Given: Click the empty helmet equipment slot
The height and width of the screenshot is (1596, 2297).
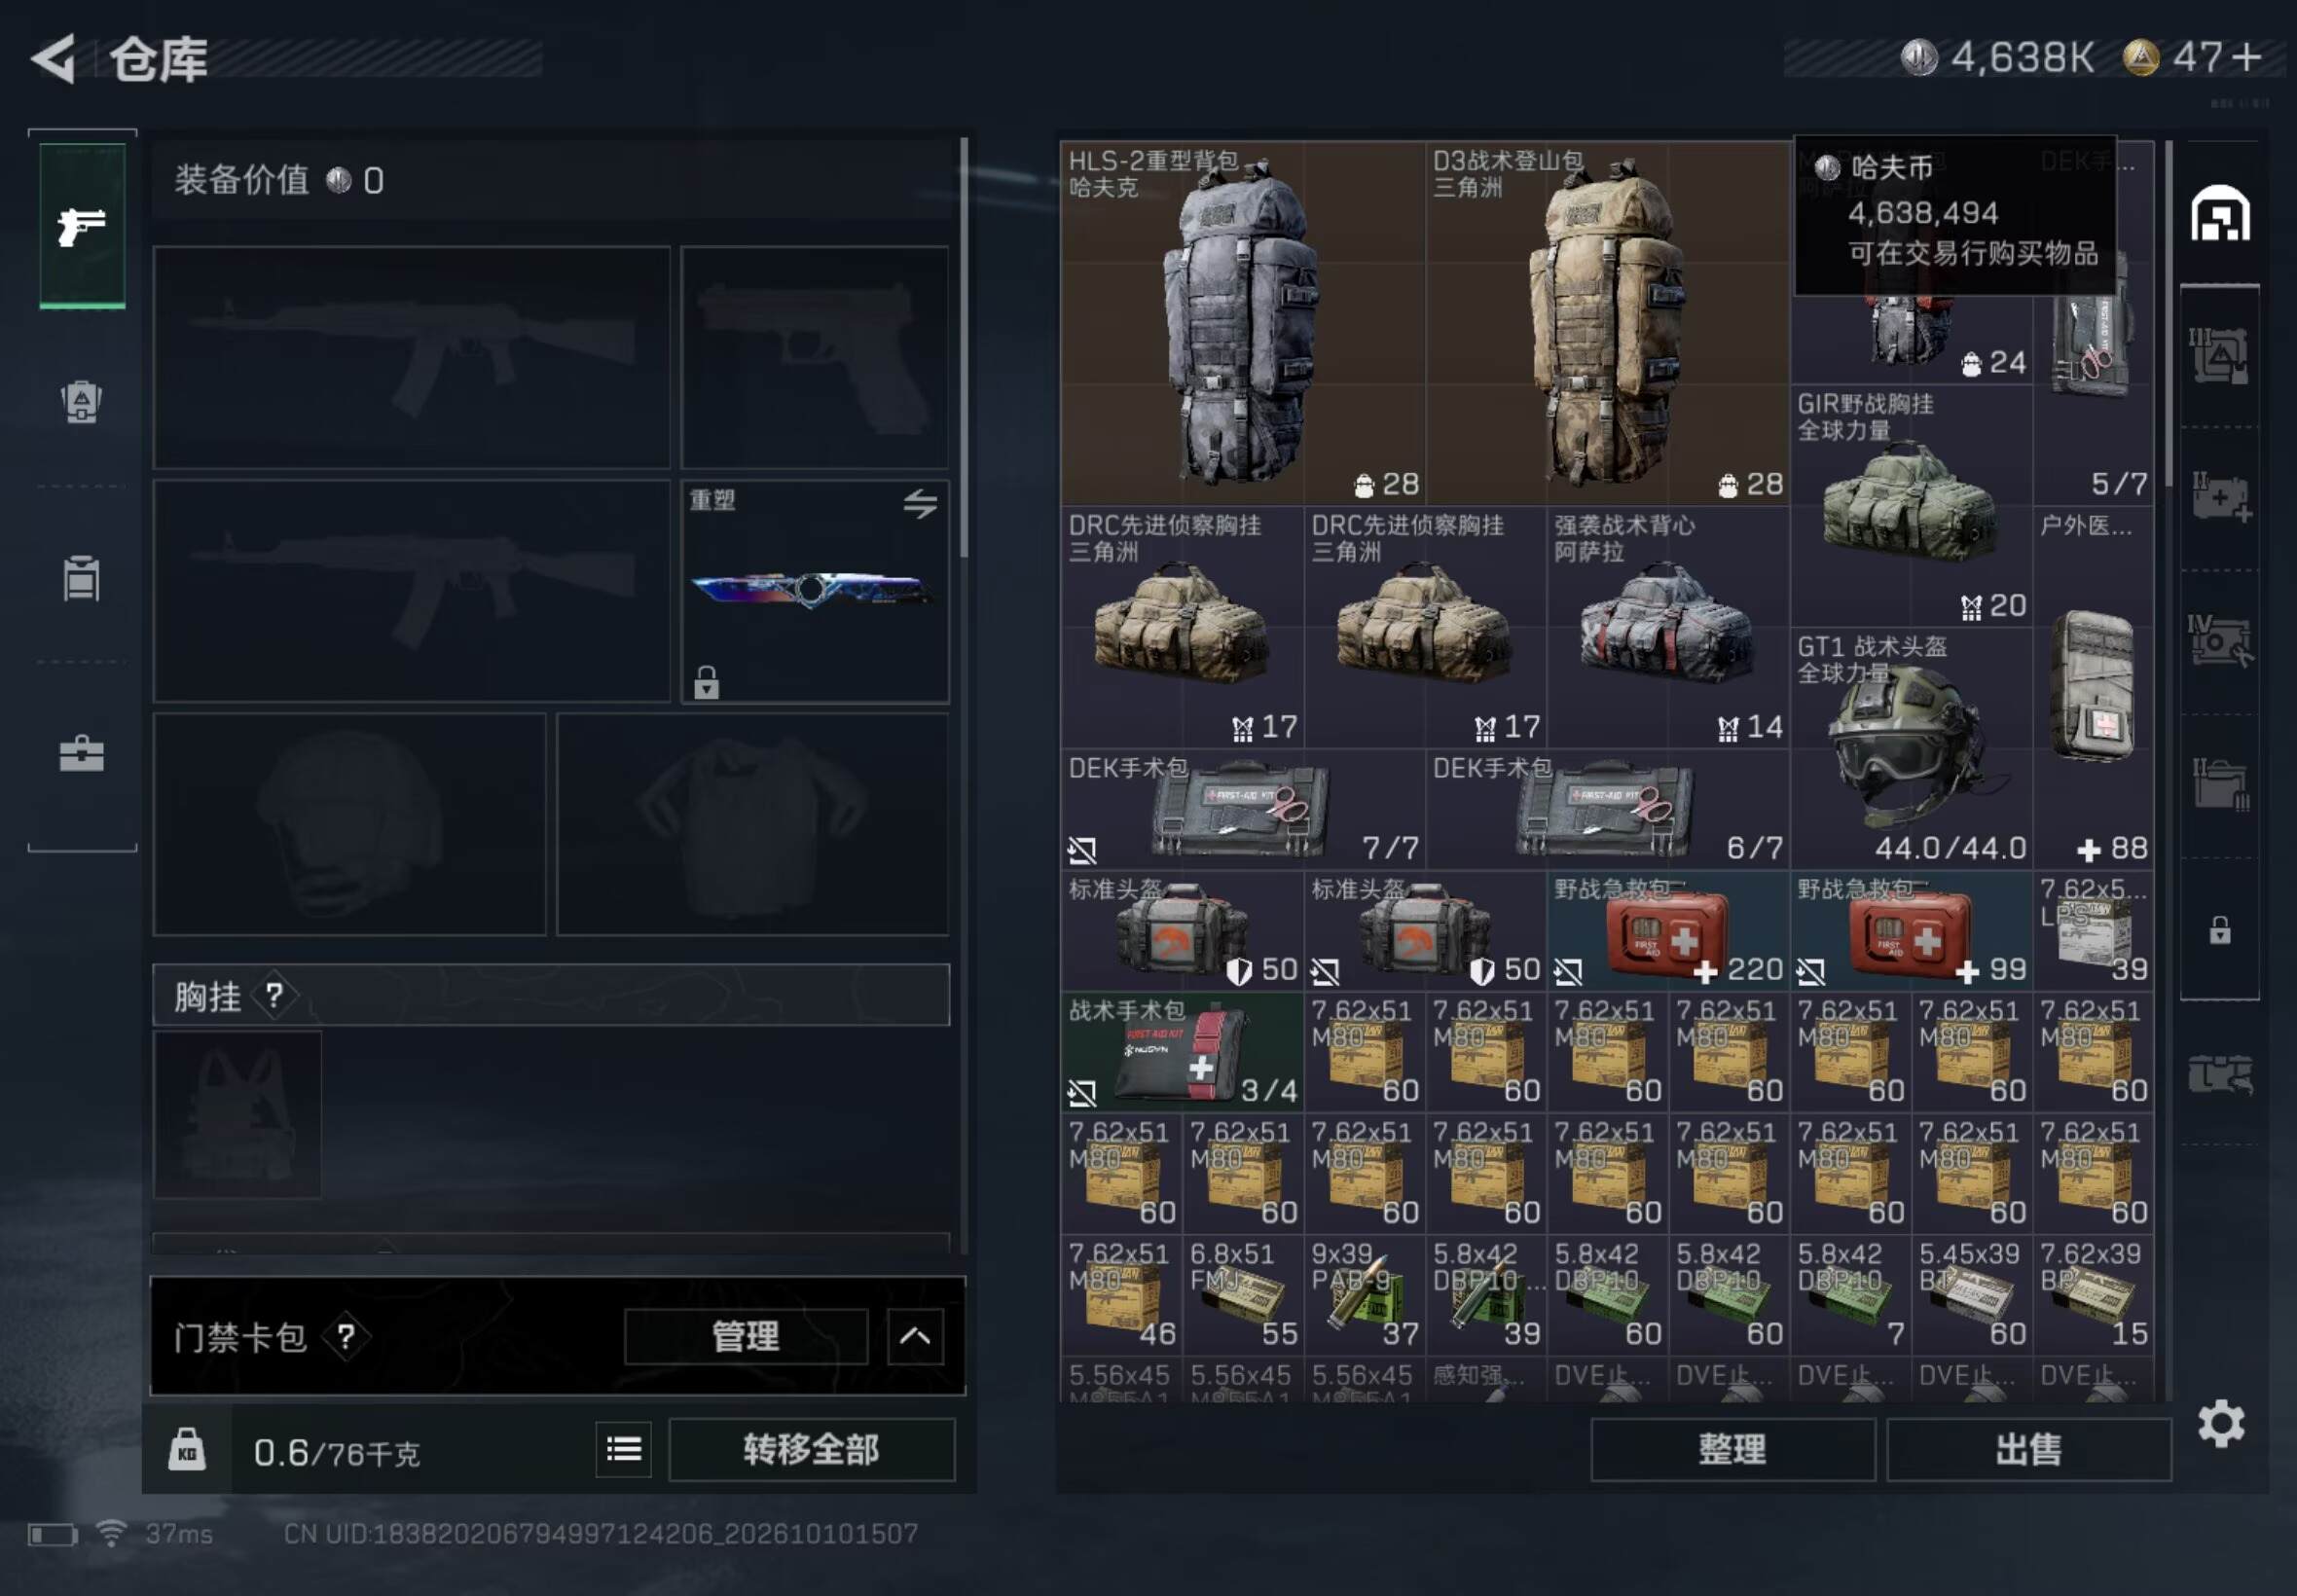Looking at the screenshot, I should 349,824.
